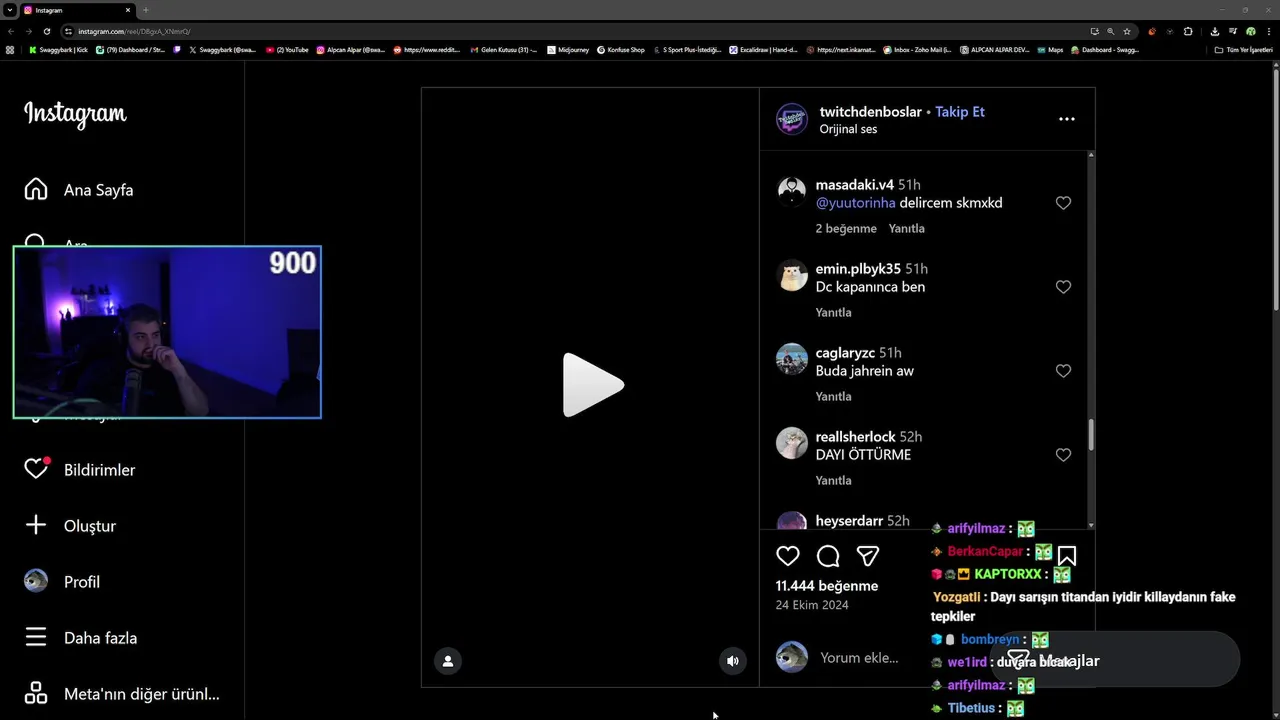This screenshot has height=720, width=1280.
Task: Open emin.plbyk35's username
Action: pos(858,269)
